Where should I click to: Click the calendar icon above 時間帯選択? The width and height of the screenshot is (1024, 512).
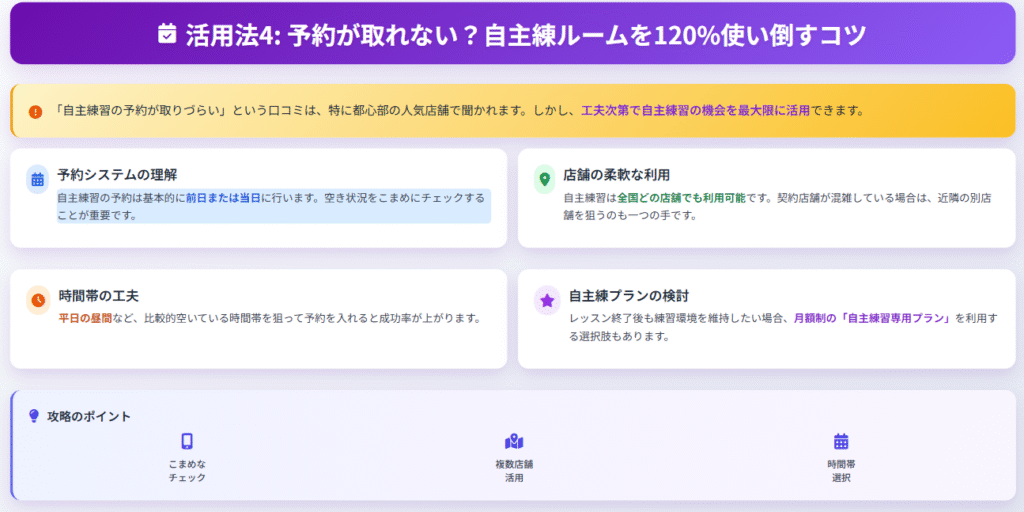pyautogui.click(x=841, y=441)
